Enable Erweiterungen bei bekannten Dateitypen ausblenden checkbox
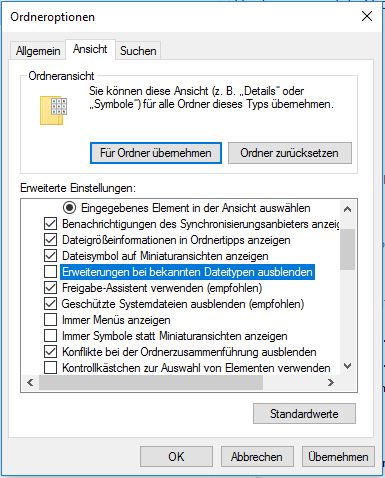 tap(50, 272)
